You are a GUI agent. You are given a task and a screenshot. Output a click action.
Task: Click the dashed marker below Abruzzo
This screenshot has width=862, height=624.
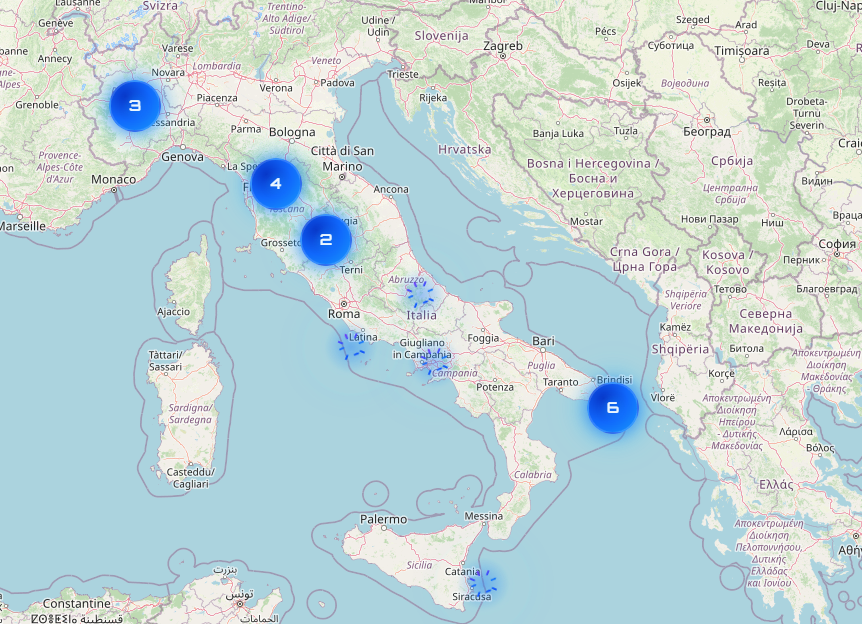click(422, 293)
